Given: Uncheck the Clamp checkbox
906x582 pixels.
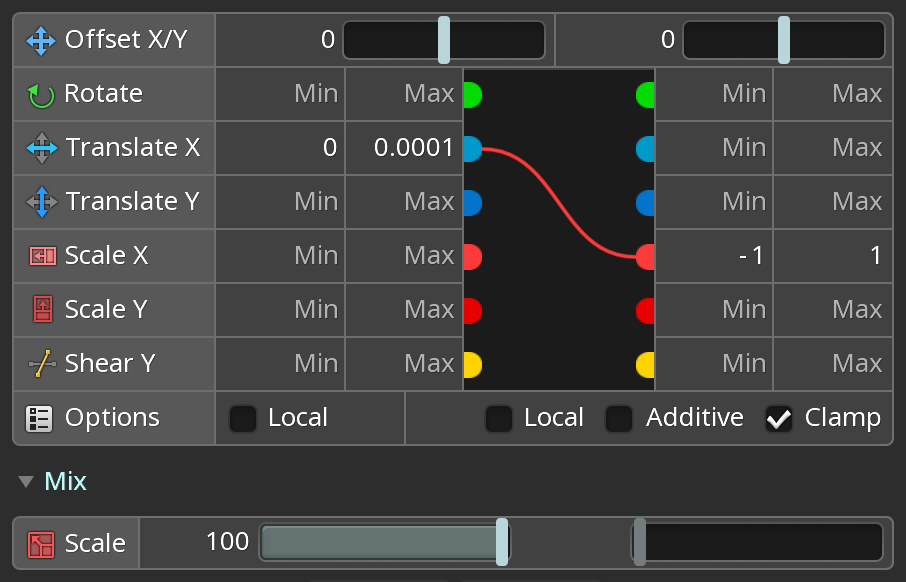Looking at the screenshot, I should pyautogui.click(x=779, y=418).
